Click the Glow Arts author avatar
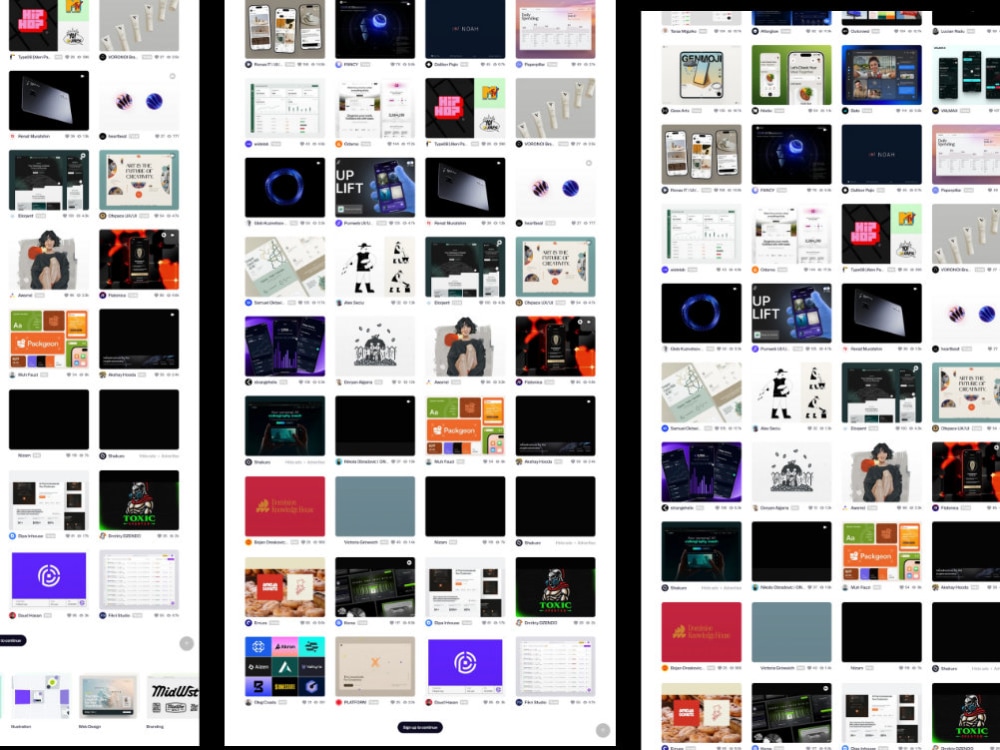This screenshot has width=1000, height=750. point(665,111)
